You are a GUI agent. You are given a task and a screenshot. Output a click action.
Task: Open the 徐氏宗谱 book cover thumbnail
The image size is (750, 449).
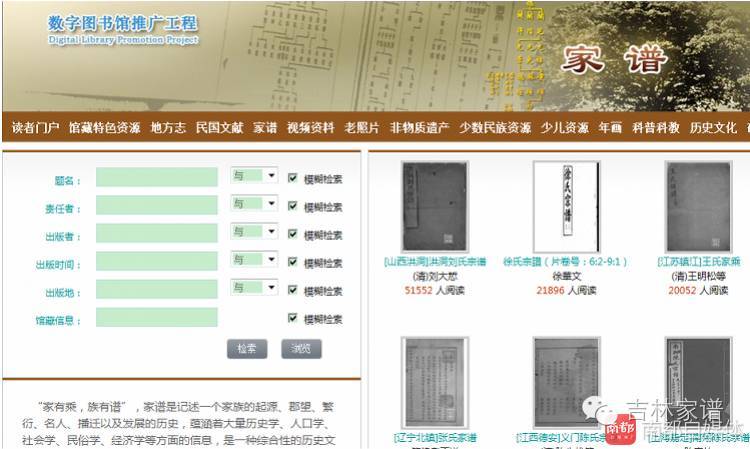[566, 207]
